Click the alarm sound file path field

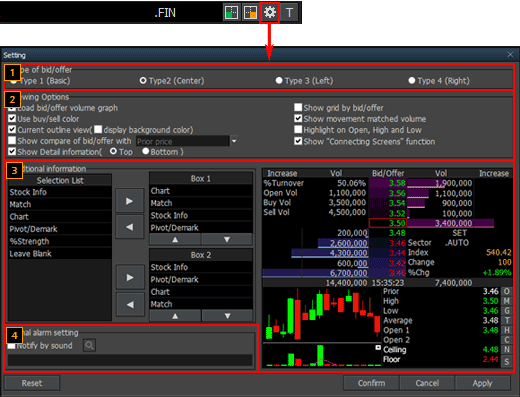[130, 360]
